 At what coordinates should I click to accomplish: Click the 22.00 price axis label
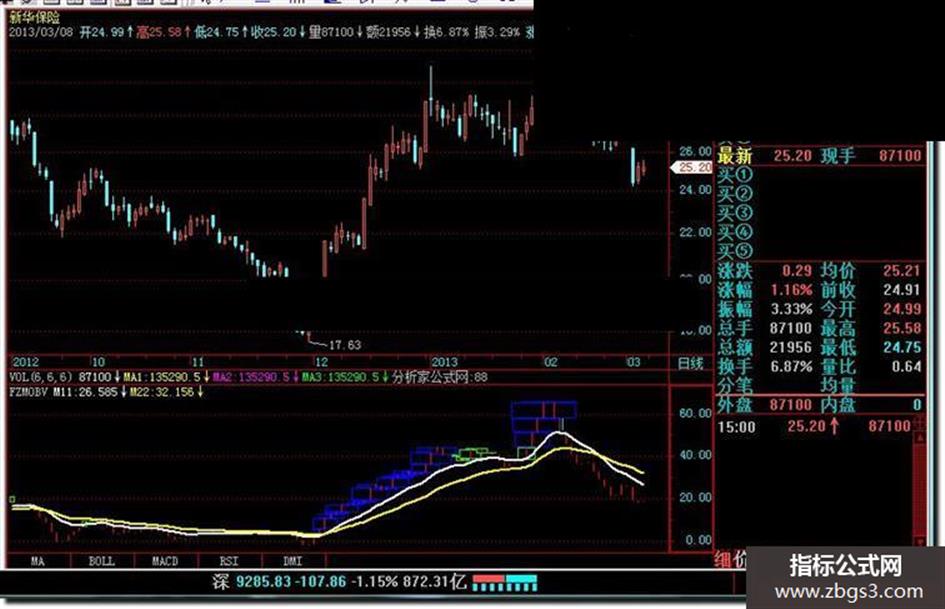point(695,232)
